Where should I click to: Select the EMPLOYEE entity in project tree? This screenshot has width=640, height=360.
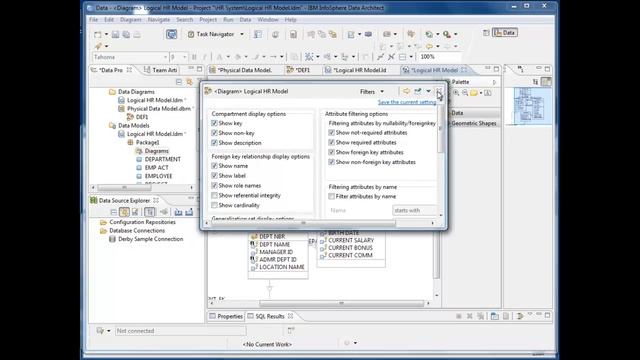click(158, 176)
